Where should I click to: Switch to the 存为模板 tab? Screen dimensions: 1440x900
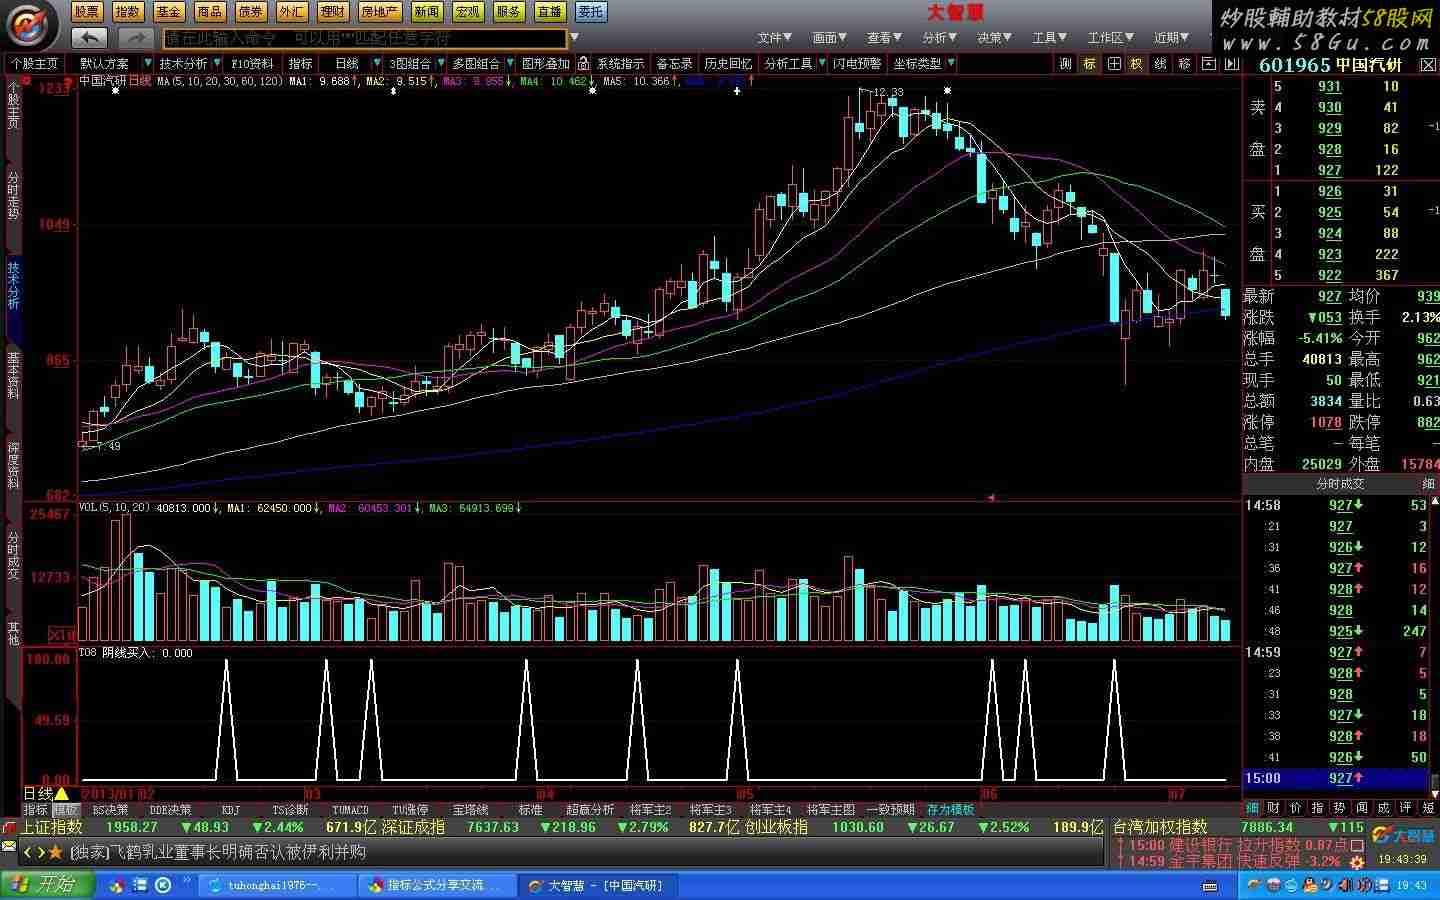(951, 810)
